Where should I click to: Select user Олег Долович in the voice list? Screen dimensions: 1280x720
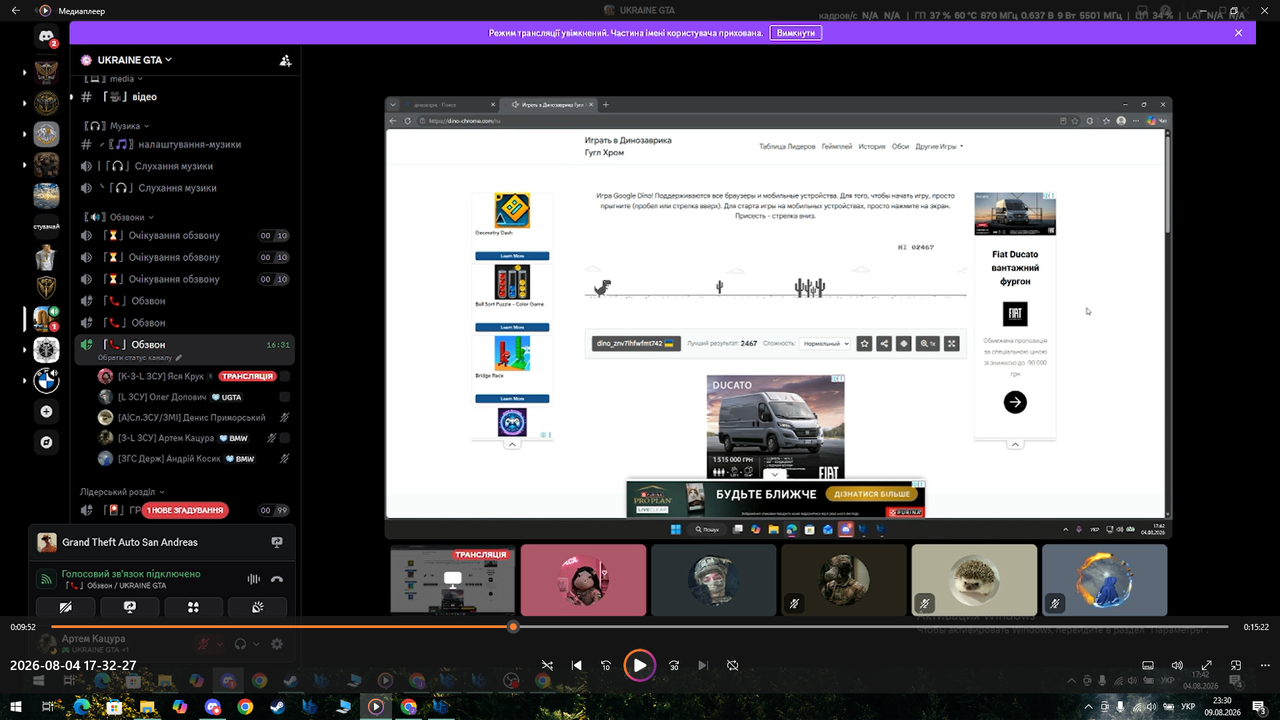point(193,397)
